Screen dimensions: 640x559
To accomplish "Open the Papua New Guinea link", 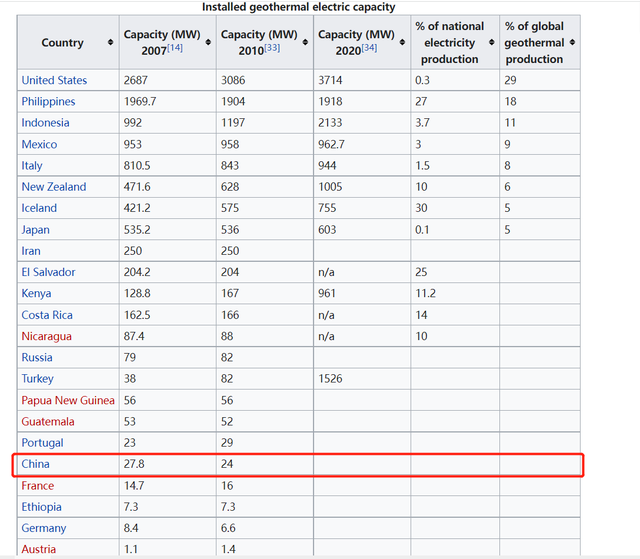I will point(68,400).
